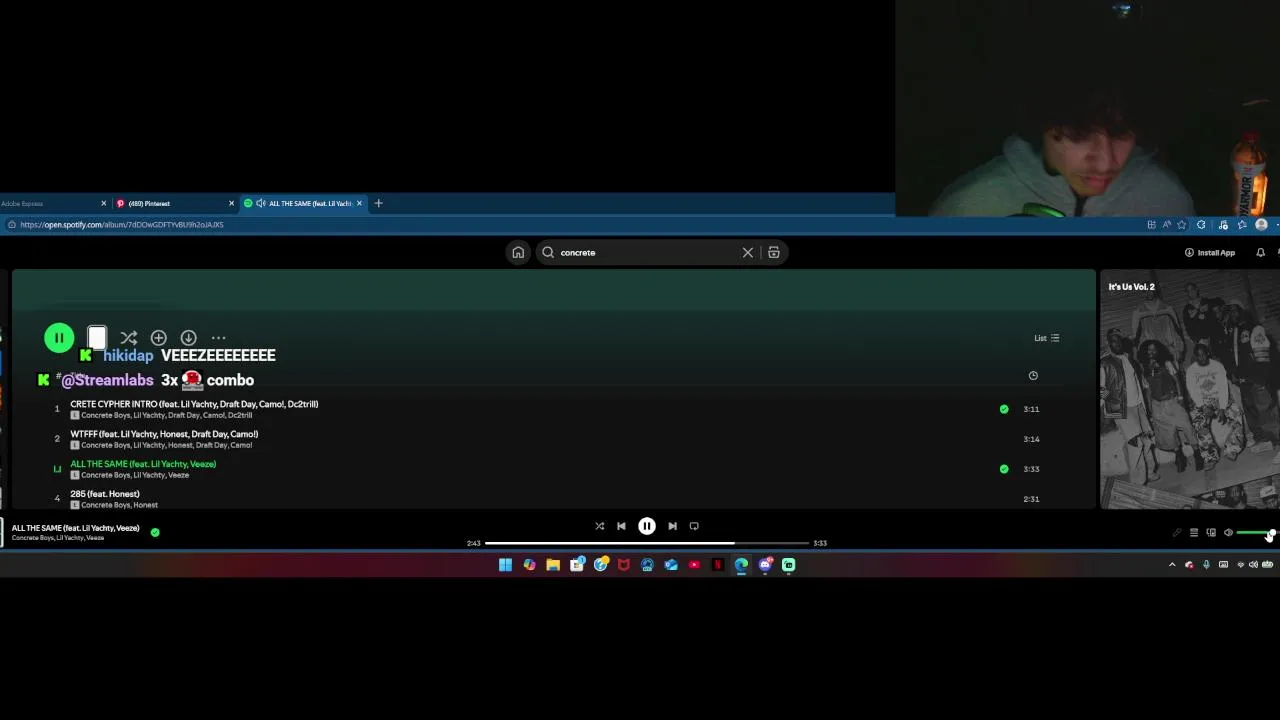Viewport: 1280px width, 720px height.
Task: Open the Browse icon in the search bar
Action: click(773, 253)
